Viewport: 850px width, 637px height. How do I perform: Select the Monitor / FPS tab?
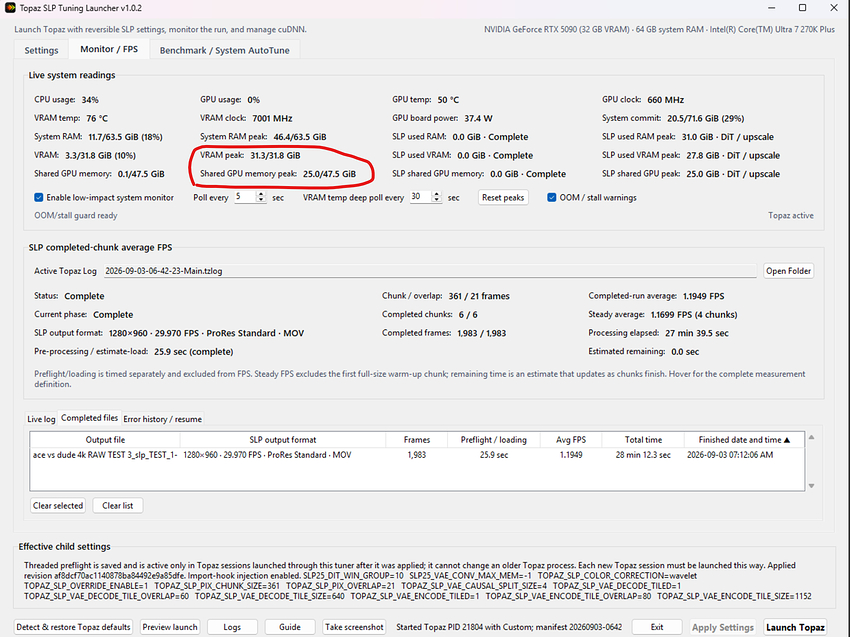pyautogui.click(x=109, y=49)
